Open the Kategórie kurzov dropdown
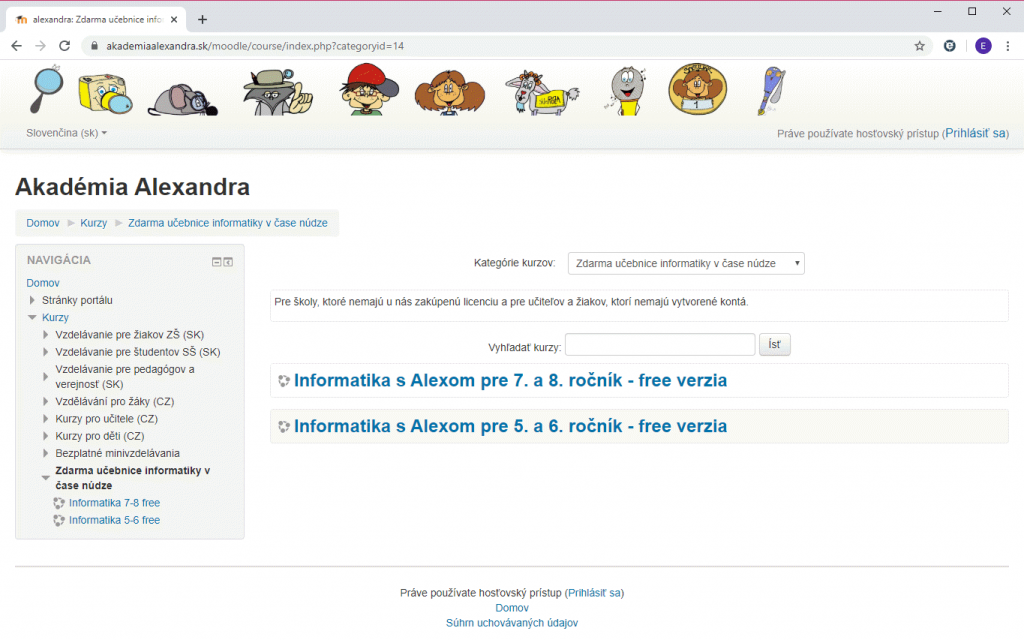The image size is (1024, 640). (x=686, y=263)
